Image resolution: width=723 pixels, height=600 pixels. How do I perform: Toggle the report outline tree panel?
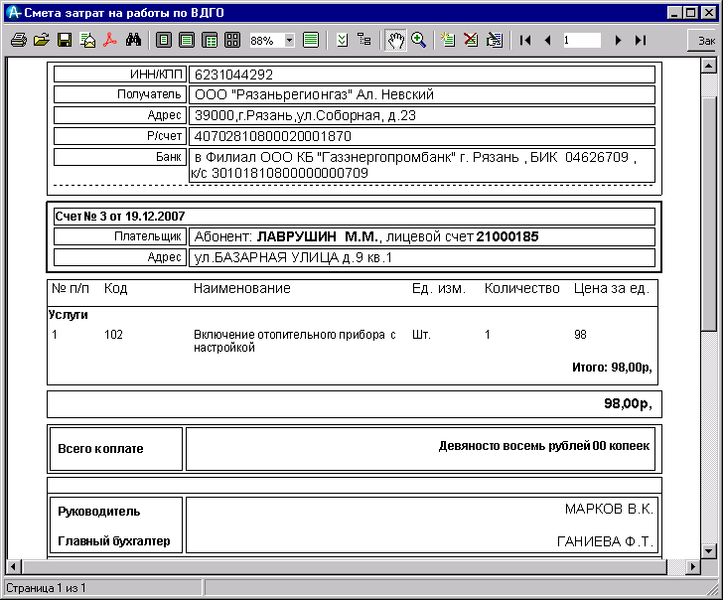(x=363, y=40)
